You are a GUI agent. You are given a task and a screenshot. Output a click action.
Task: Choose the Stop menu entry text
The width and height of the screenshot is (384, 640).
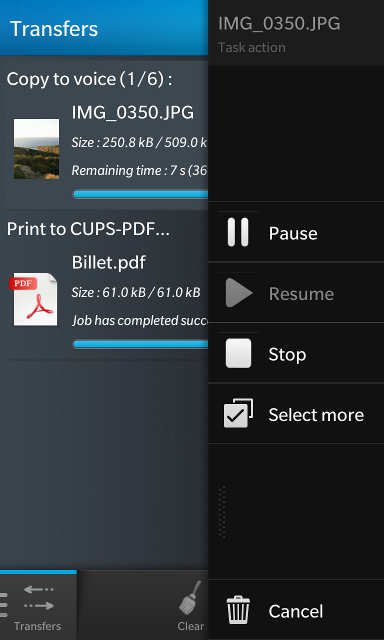[287, 354]
